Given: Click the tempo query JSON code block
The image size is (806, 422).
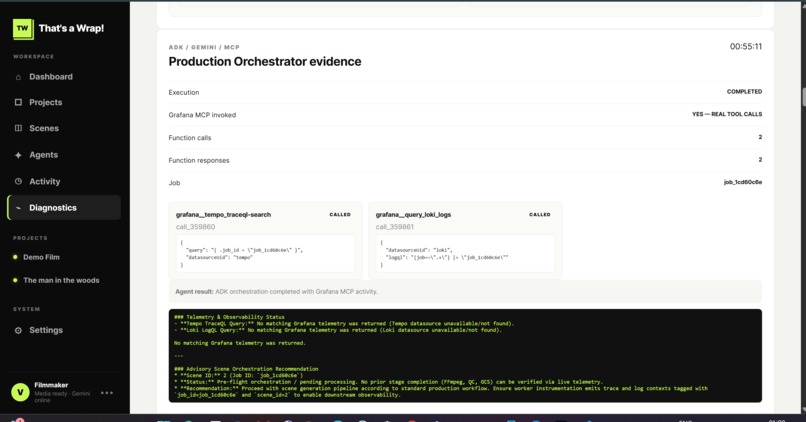Looking at the screenshot, I should tap(265, 253).
